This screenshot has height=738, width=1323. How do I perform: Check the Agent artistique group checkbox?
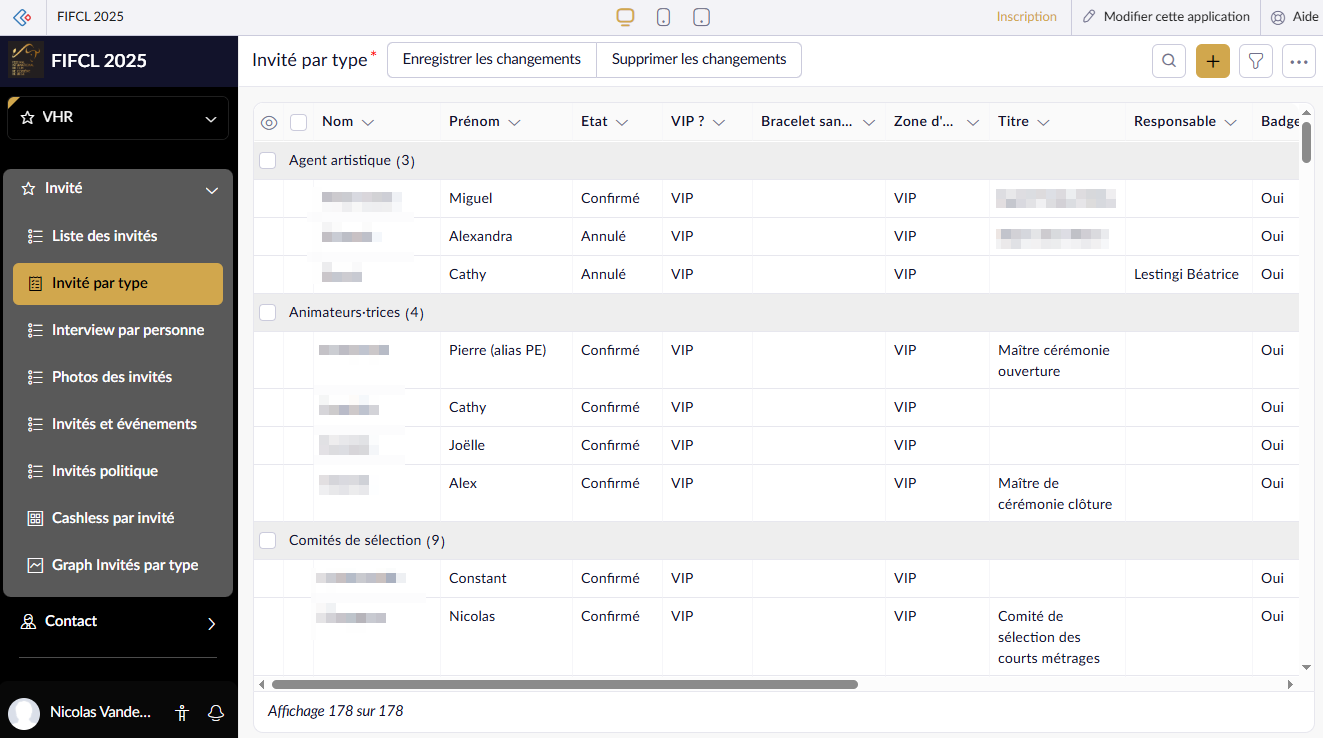coord(268,161)
